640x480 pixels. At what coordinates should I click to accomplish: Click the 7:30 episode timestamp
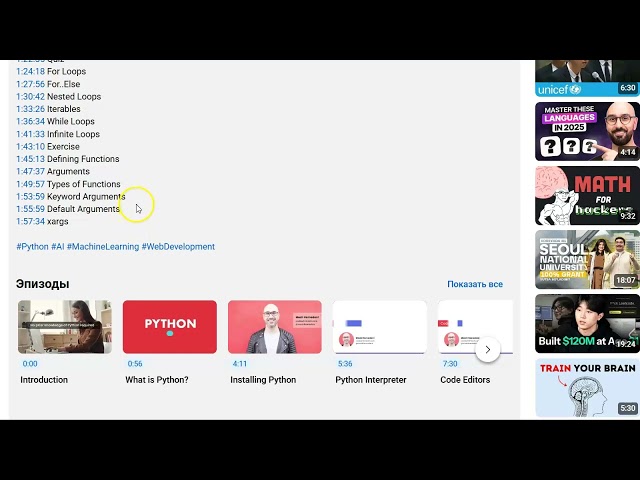pyautogui.click(x=450, y=364)
